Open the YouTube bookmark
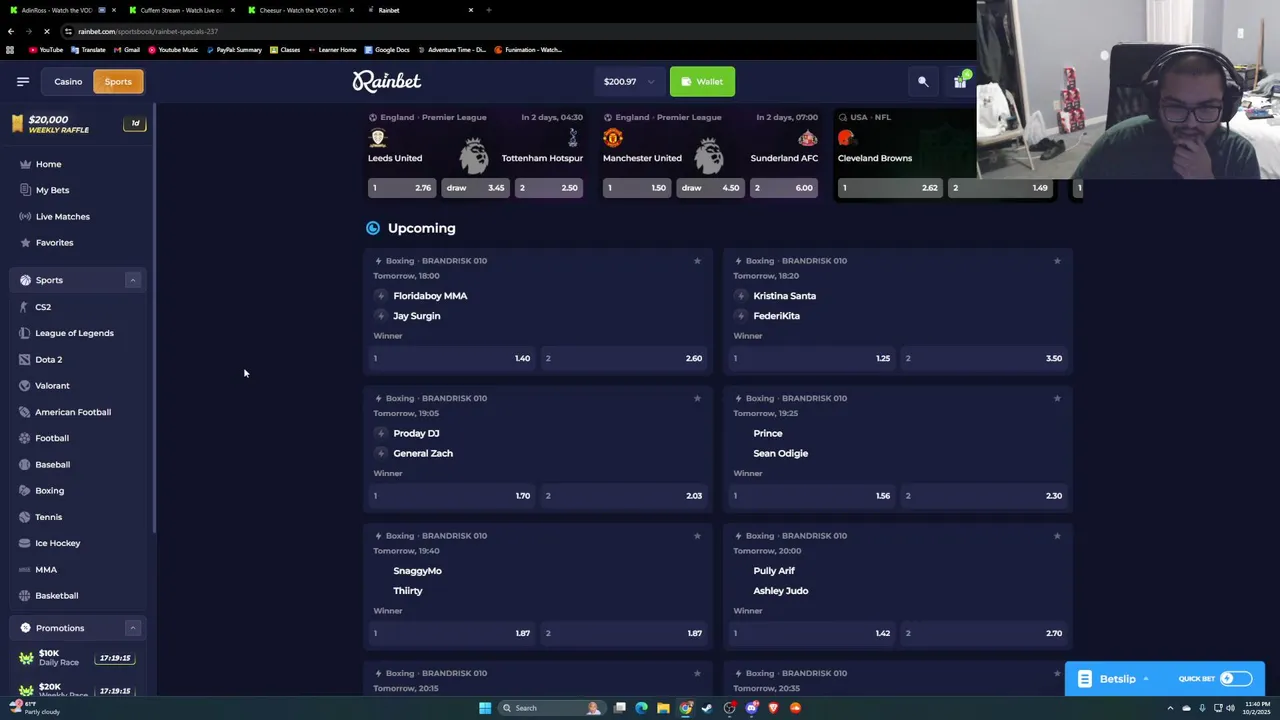This screenshot has width=1280, height=720. (x=46, y=50)
